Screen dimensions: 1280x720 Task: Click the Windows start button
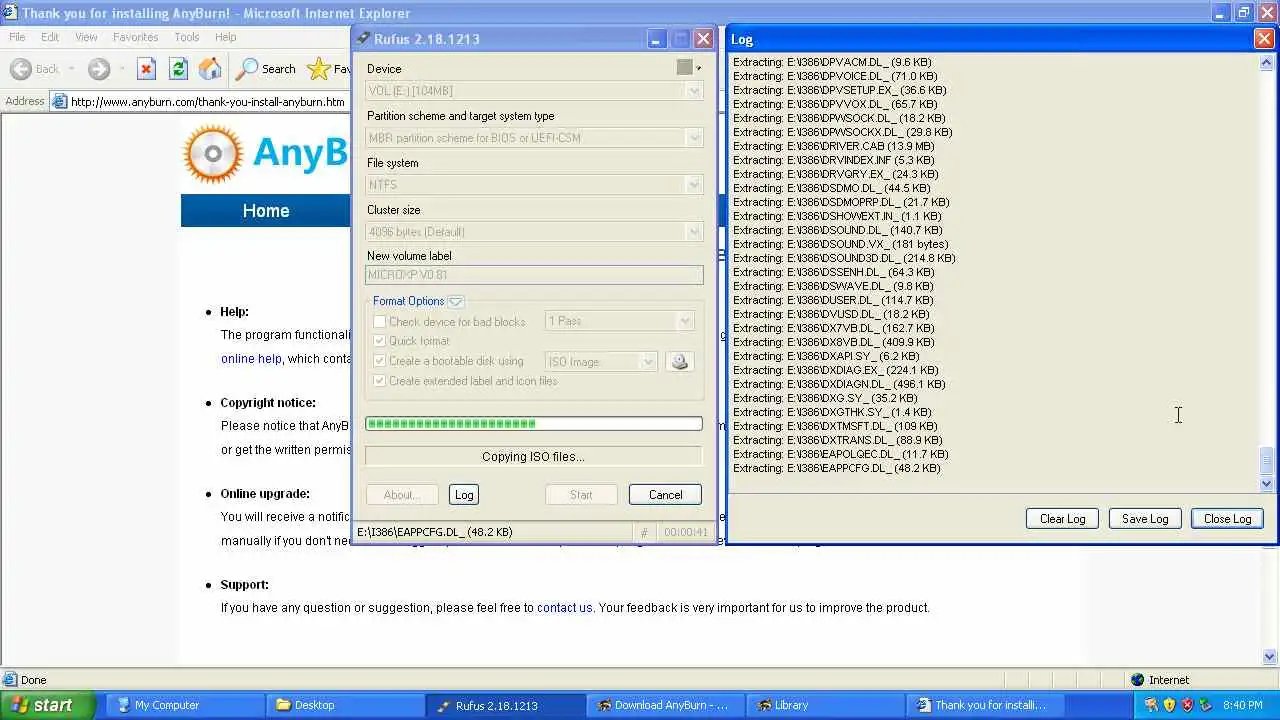coord(48,705)
